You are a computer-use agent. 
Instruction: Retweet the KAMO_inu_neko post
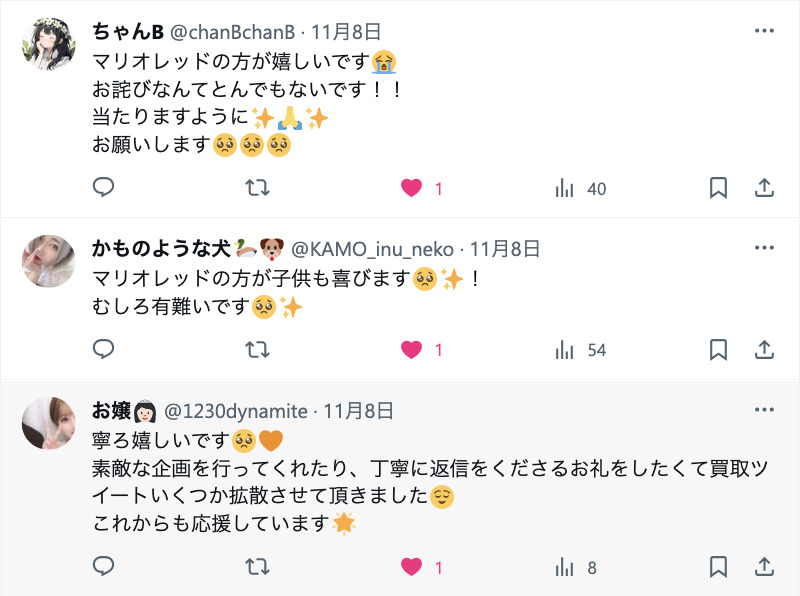point(257,350)
